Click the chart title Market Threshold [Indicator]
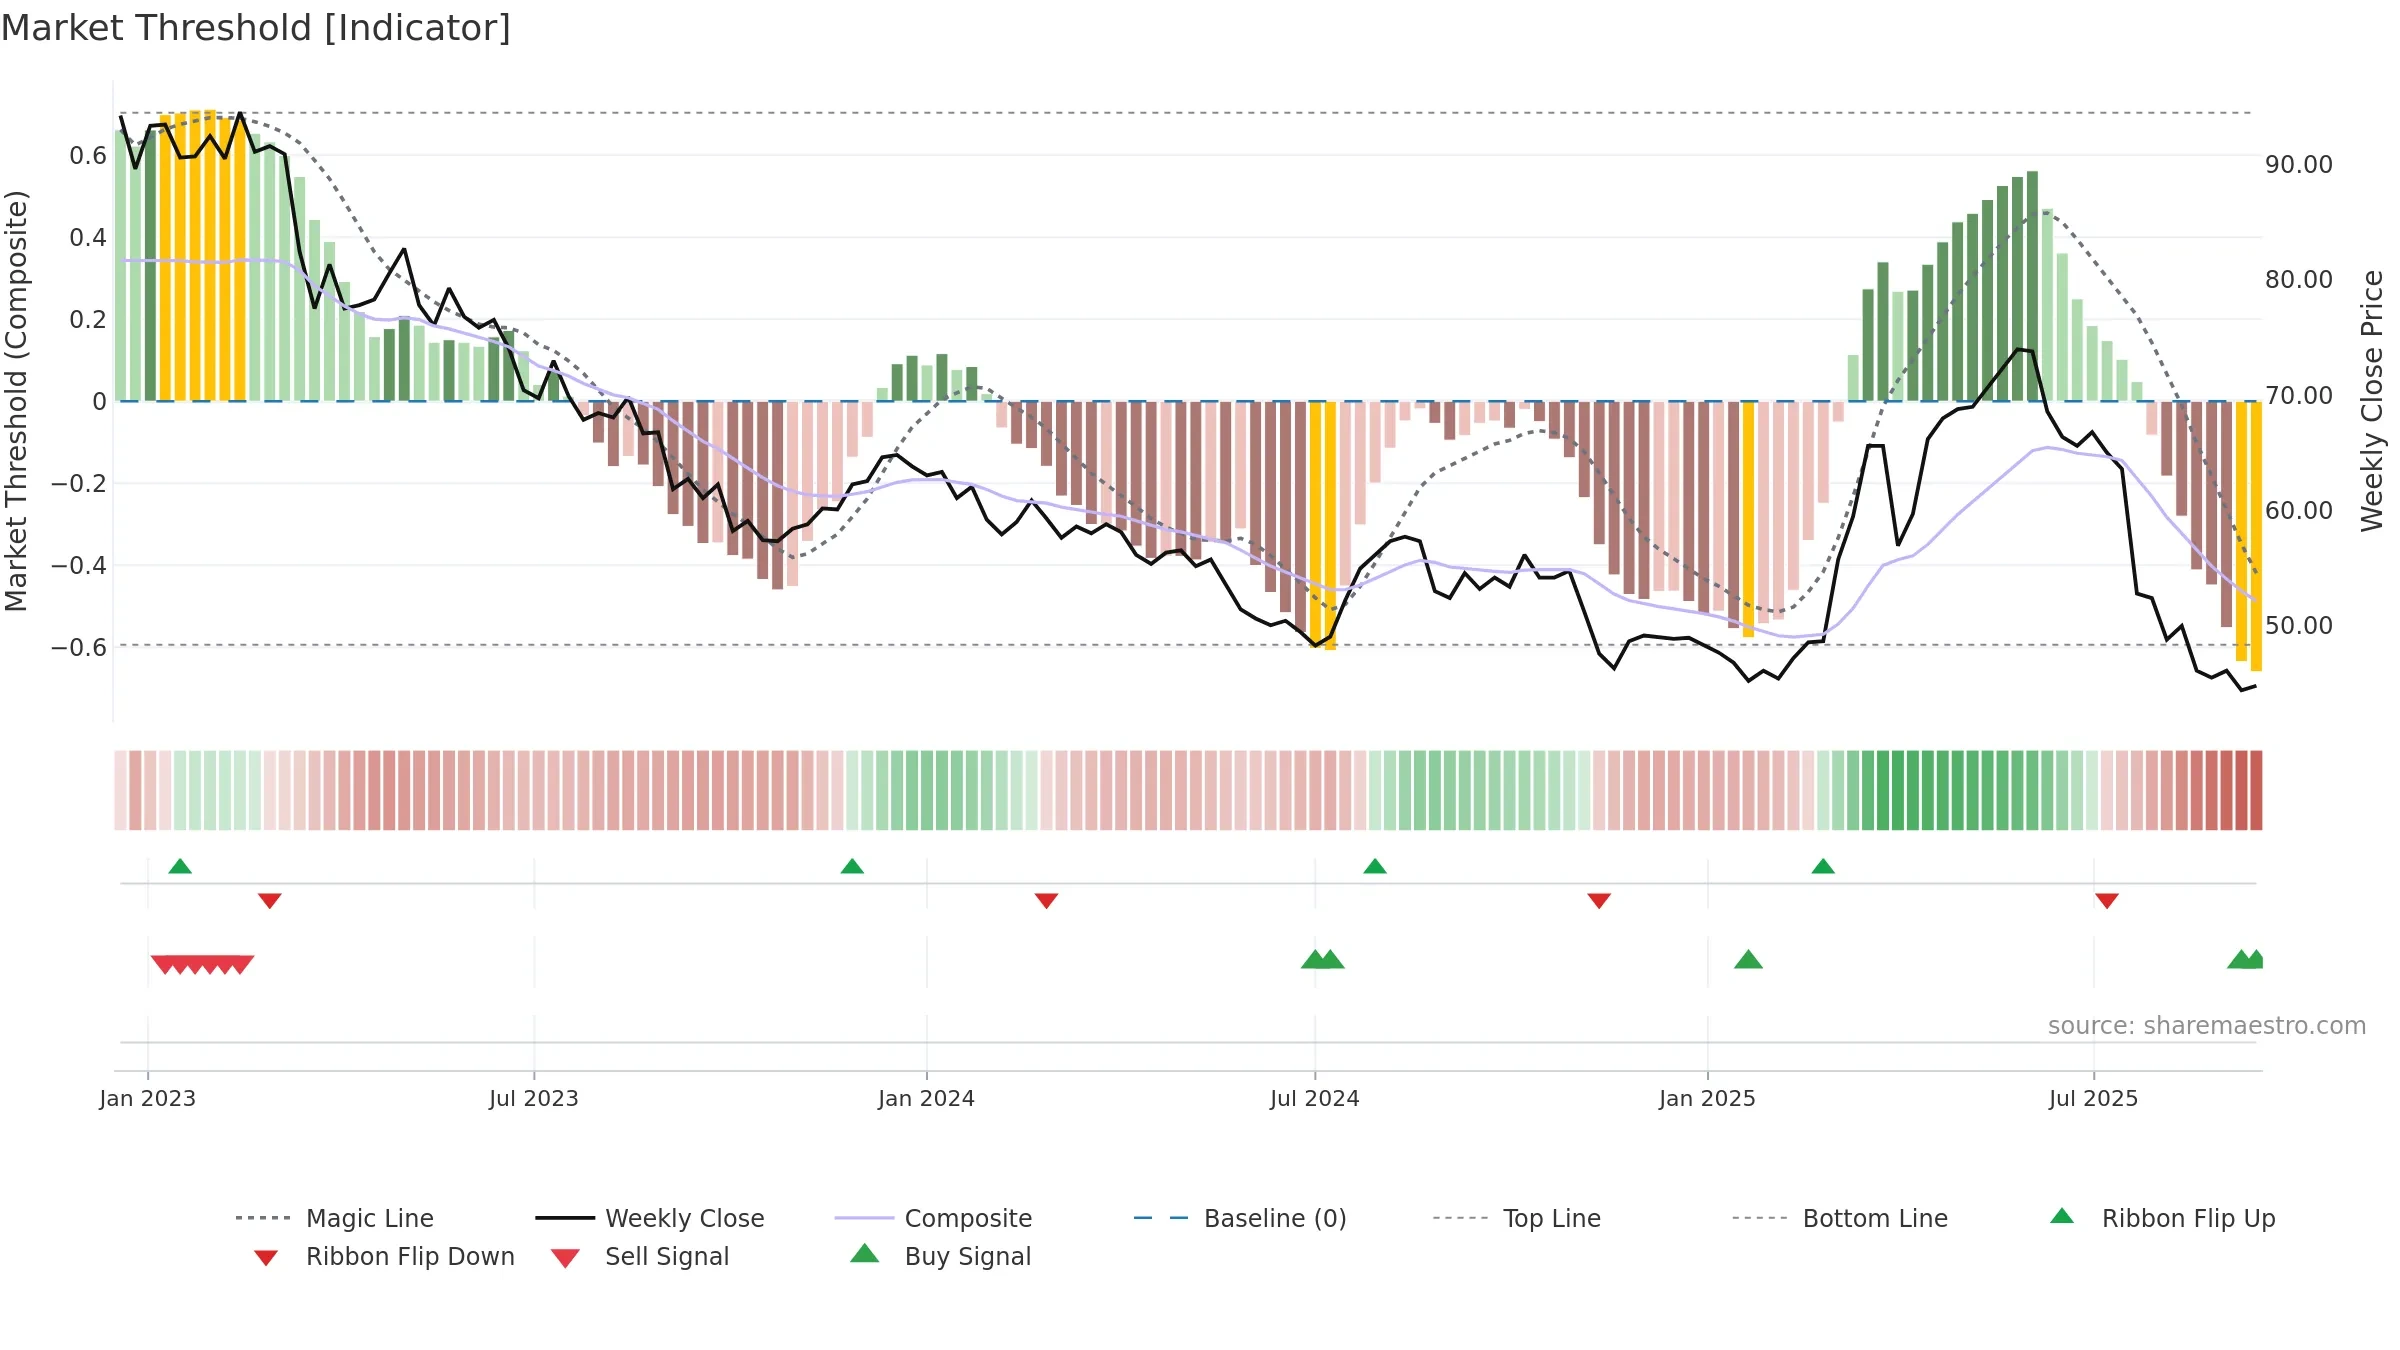Image resolution: width=2400 pixels, height=1350 pixels. click(x=256, y=28)
